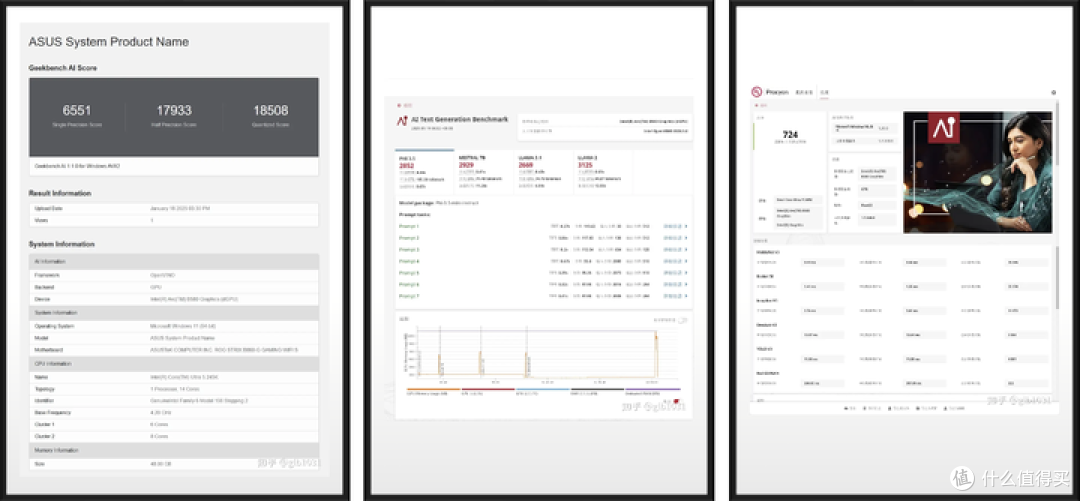The height and width of the screenshot is (501, 1080).
Task: Select the LLAMA 2 model tab
Action: [x=602, y=171]
